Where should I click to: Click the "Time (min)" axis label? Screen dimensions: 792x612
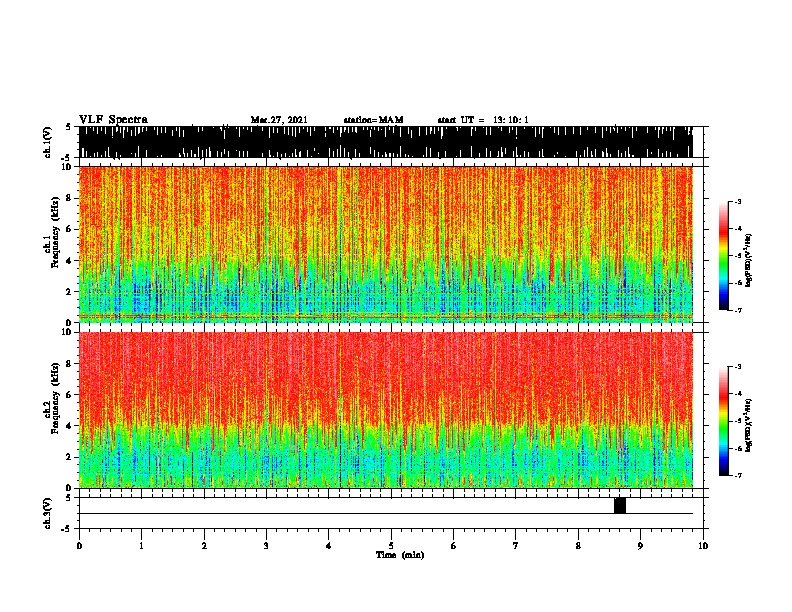click(400, 555)
